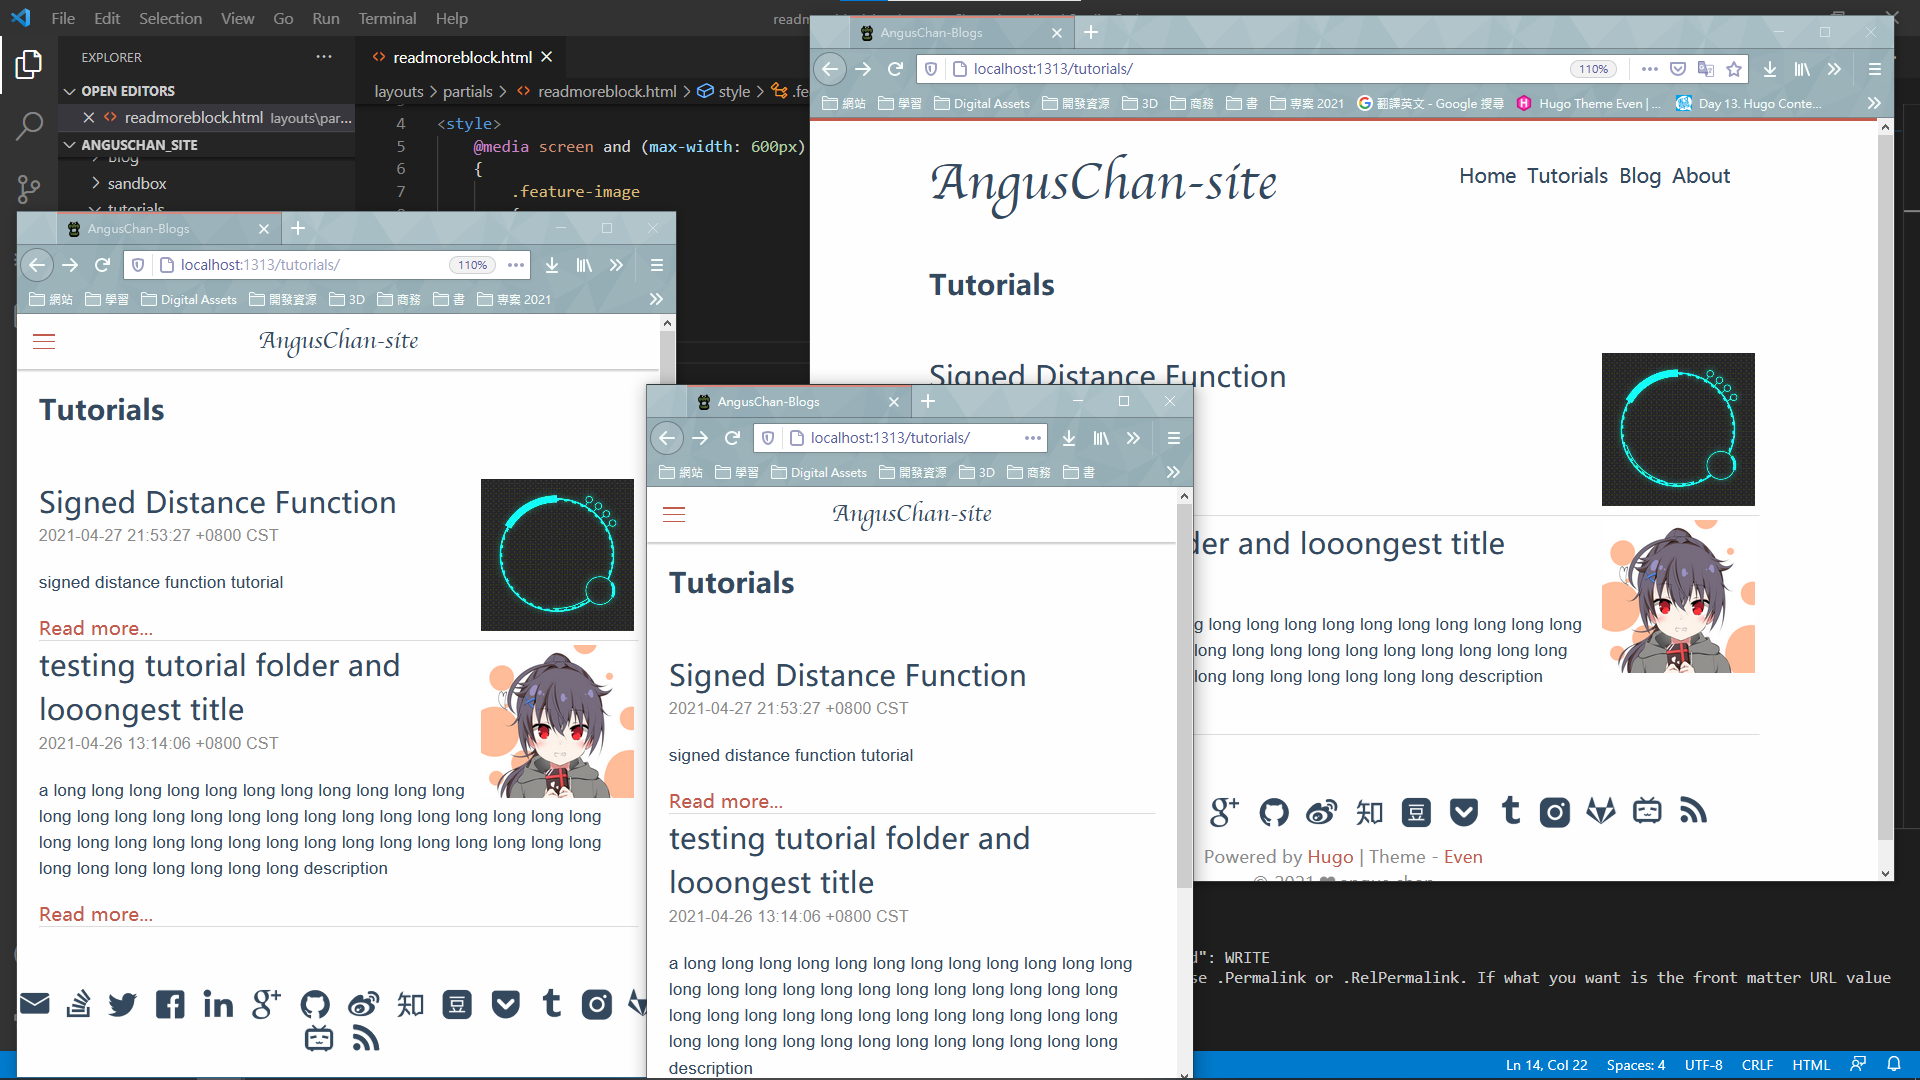Show more bookmarks chevron in large Firefox window
Viewport: 1920px width, 1080px height.
1874,103
